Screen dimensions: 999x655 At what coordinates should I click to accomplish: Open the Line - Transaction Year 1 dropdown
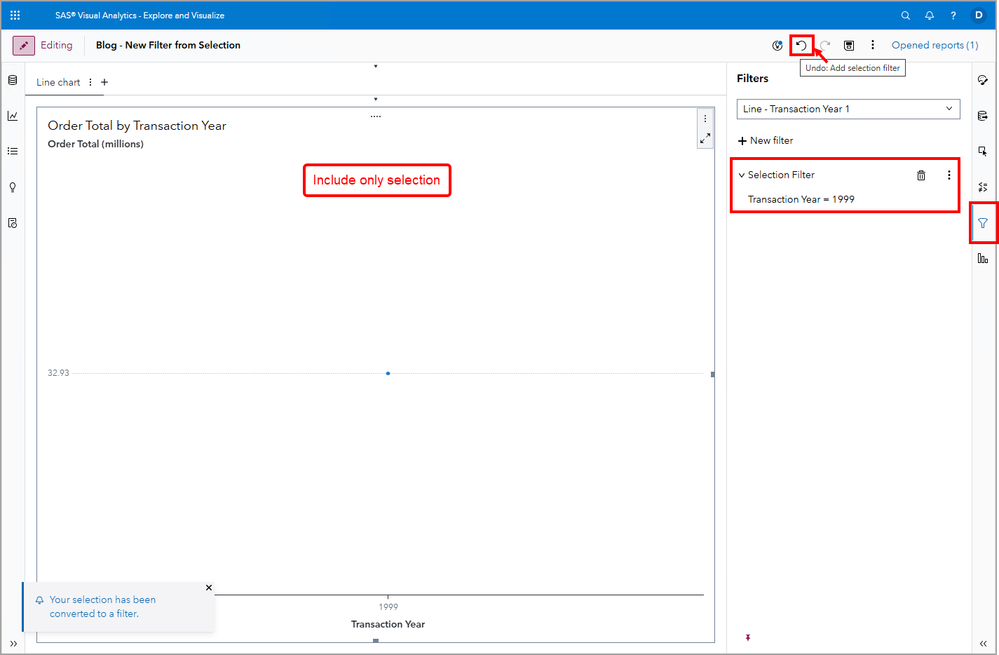click(x=848, y=109)
